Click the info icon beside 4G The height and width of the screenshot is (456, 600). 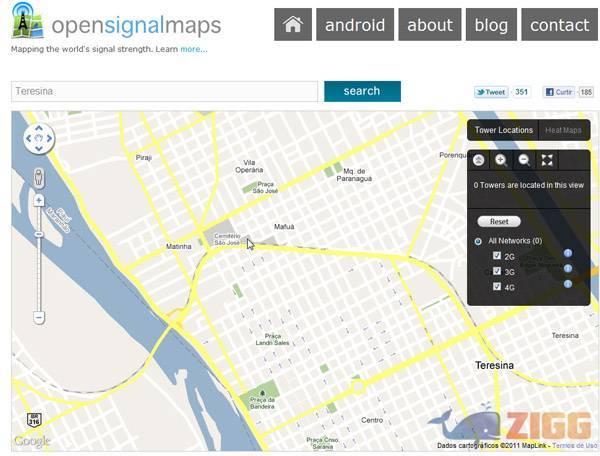568,284
